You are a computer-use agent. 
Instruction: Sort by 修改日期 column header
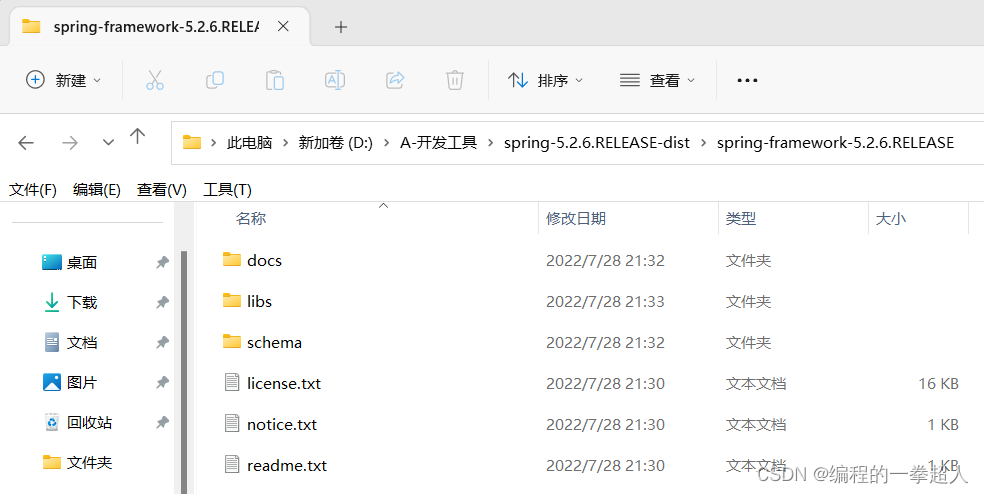[576, 218]
